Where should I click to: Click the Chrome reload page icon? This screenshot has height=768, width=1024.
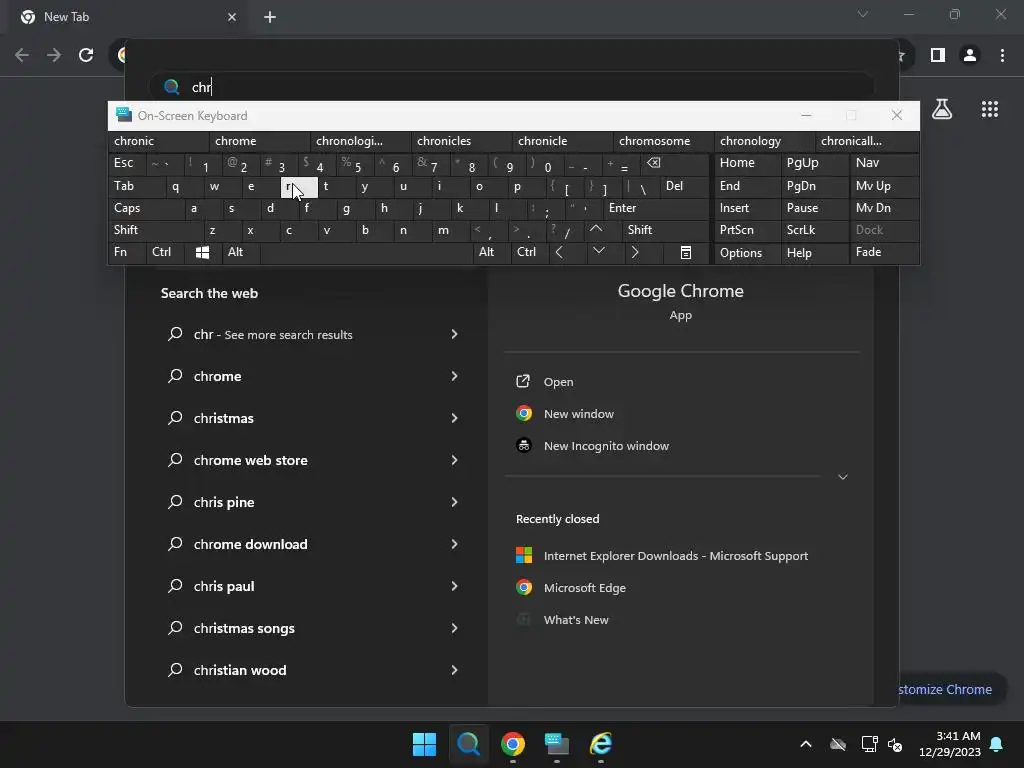[x=86, y=55]
